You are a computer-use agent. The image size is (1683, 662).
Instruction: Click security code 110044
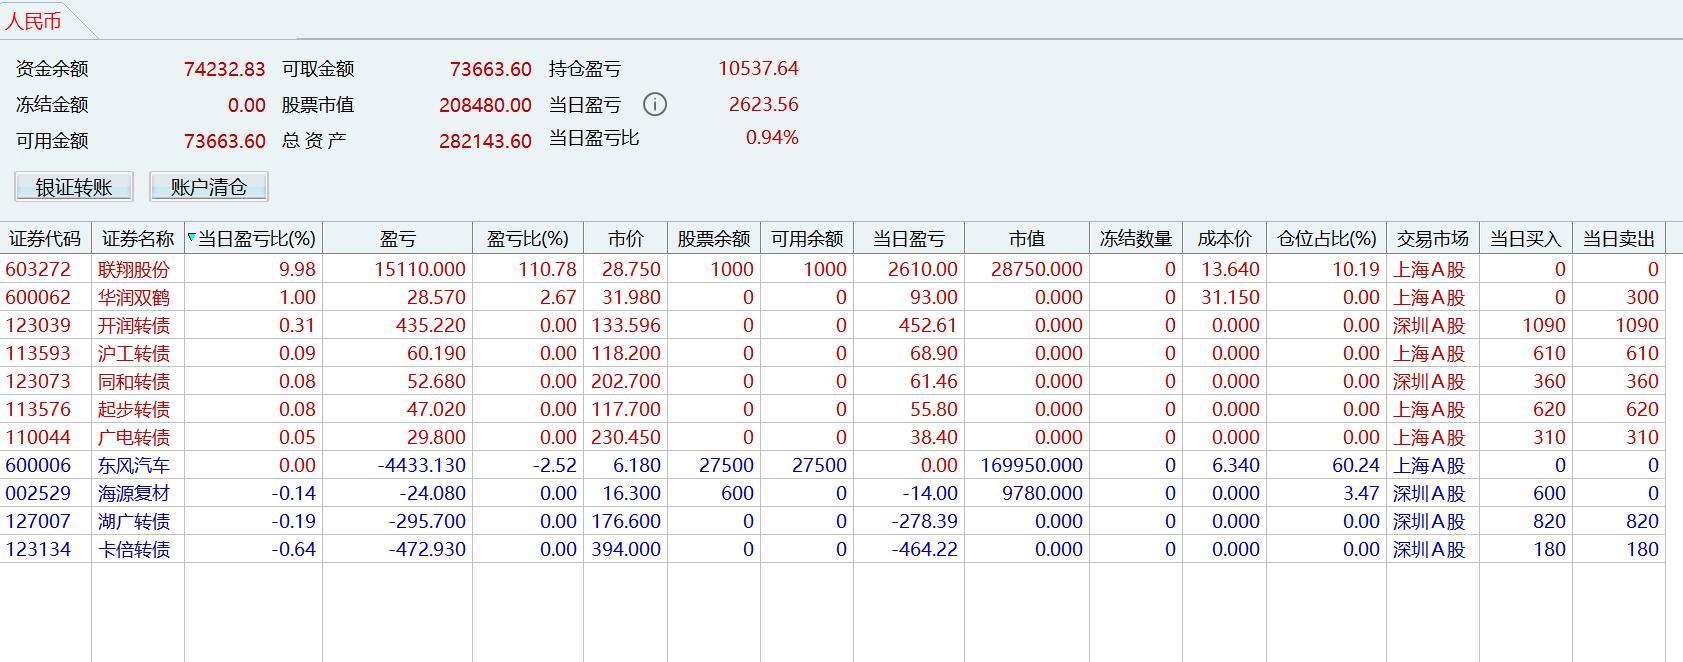coord(38,437)
